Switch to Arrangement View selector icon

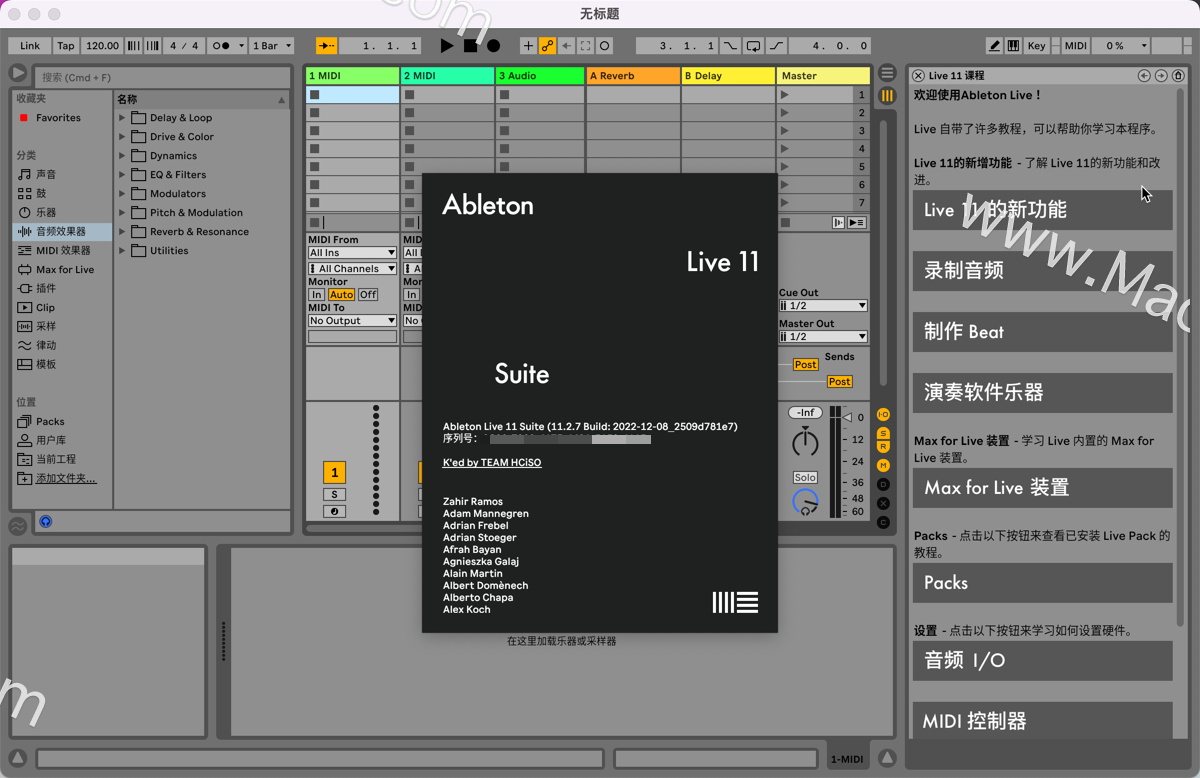(887, 73)
